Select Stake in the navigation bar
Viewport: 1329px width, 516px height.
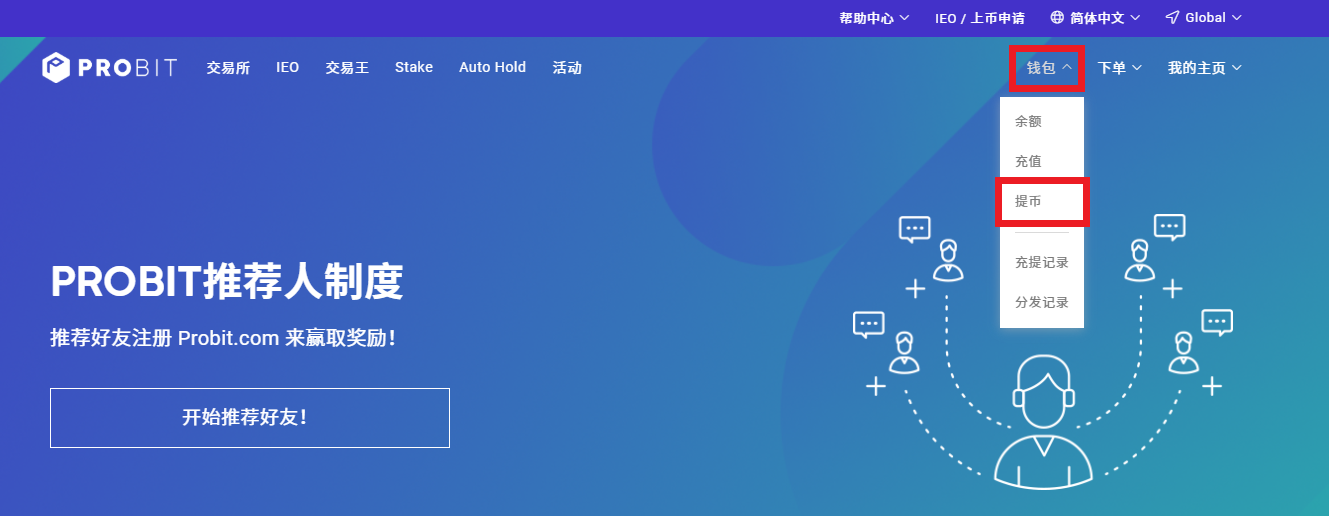414,67
